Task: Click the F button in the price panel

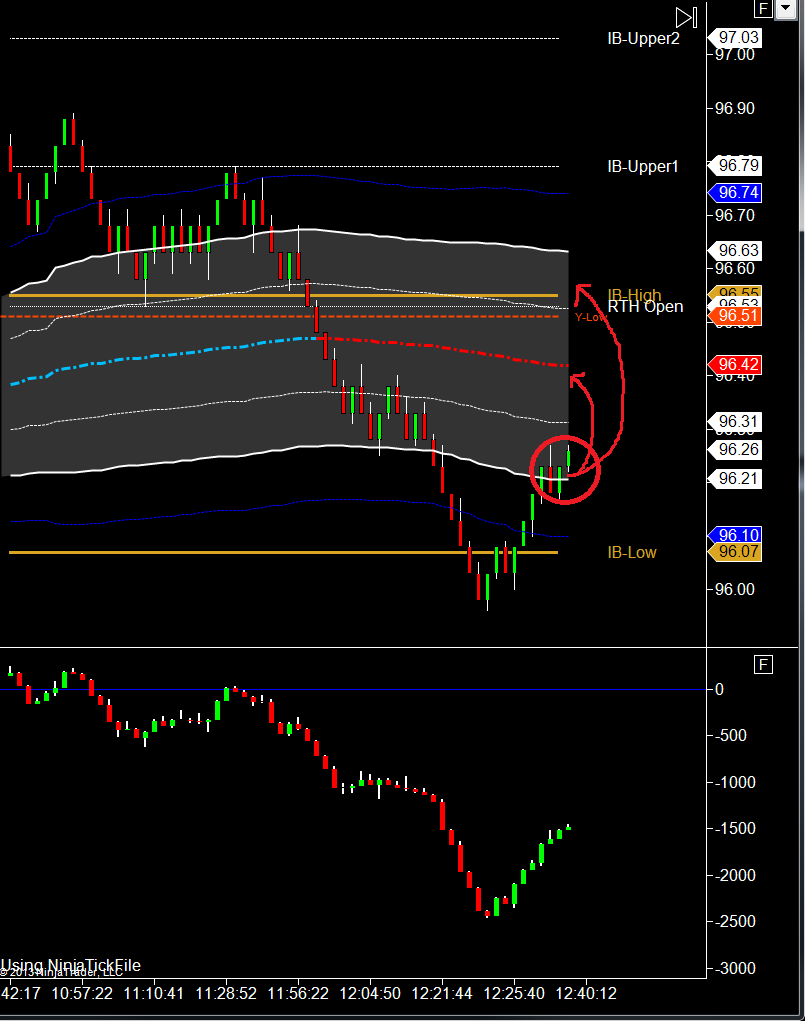Action: (x=763, y=8)
